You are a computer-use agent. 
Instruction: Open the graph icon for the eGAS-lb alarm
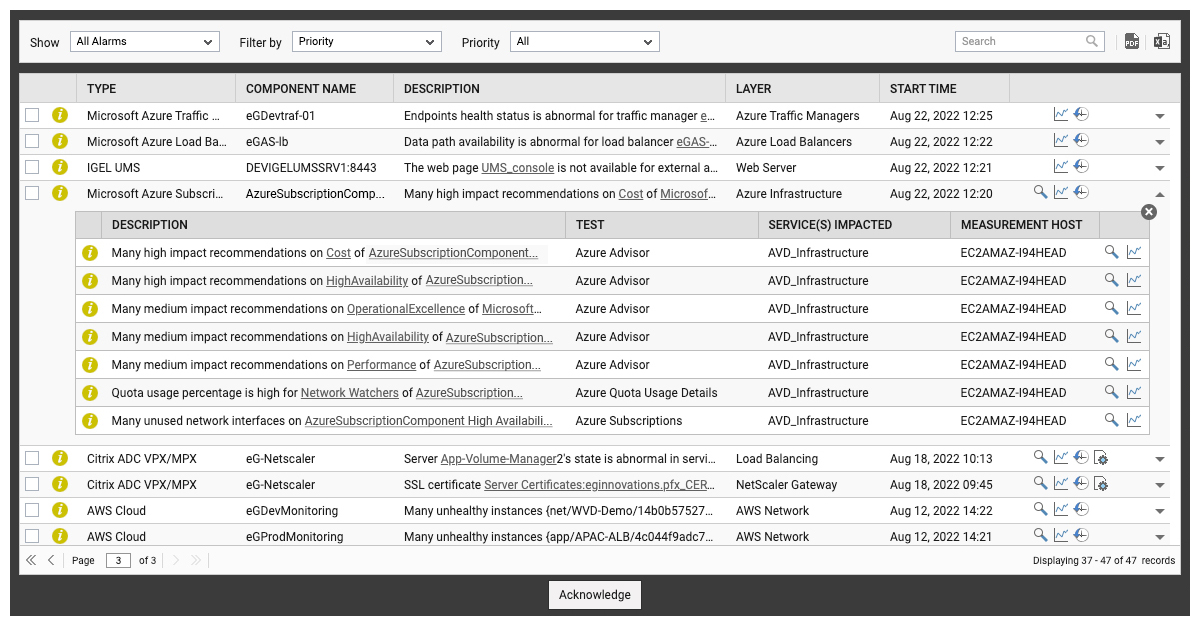[1061, 140]
